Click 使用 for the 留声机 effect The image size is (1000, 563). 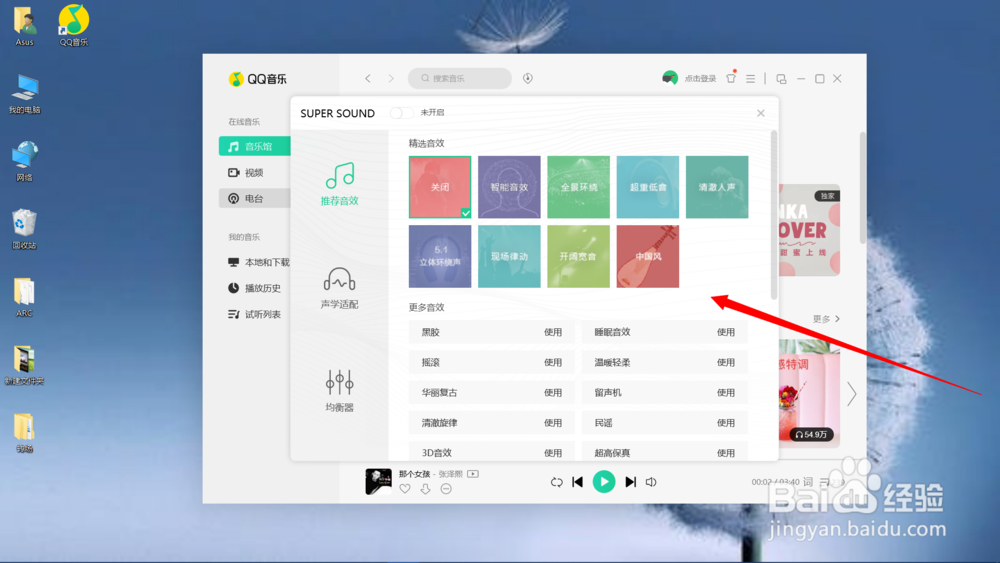coord(726,393)
